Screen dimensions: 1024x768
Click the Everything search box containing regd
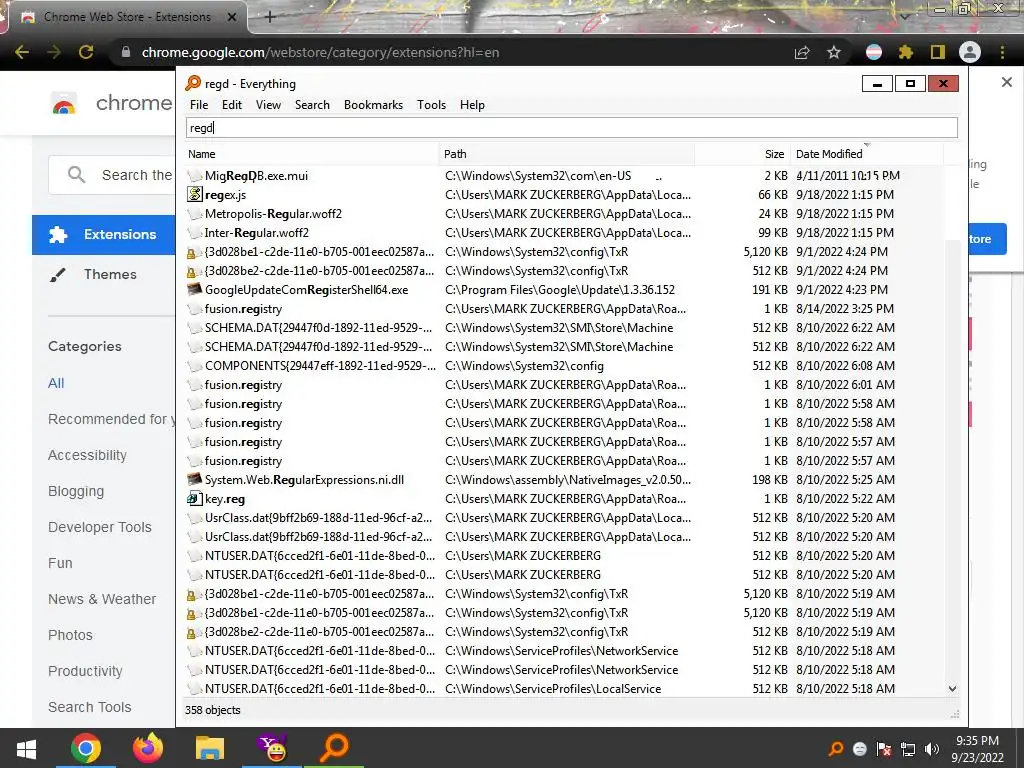click(x=571, y=128)
